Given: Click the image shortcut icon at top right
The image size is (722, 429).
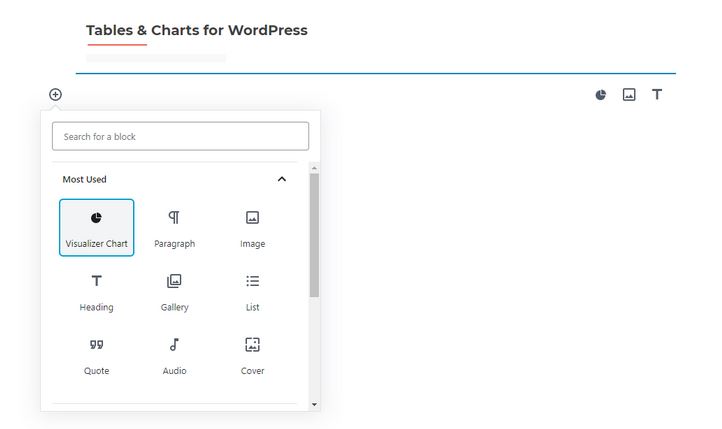Looking at the screenshot, I should click(629, 95).
